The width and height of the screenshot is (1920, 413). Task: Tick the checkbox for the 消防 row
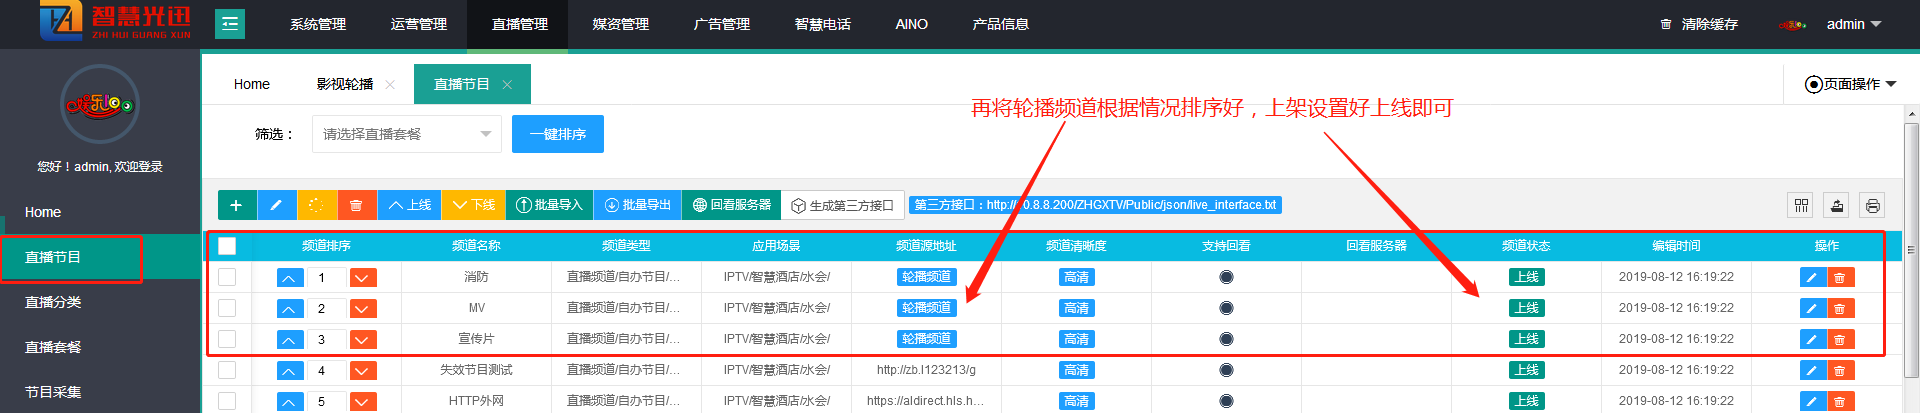[x=227, y=277]
